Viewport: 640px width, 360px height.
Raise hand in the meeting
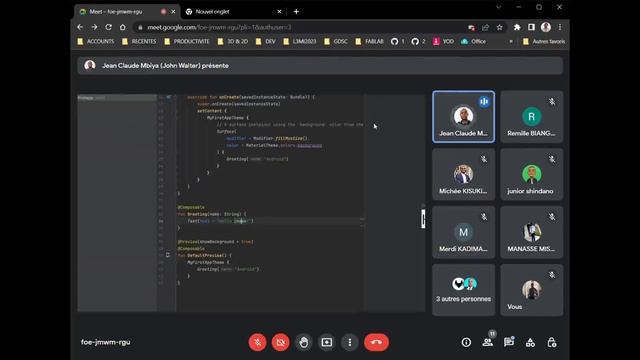303,342
